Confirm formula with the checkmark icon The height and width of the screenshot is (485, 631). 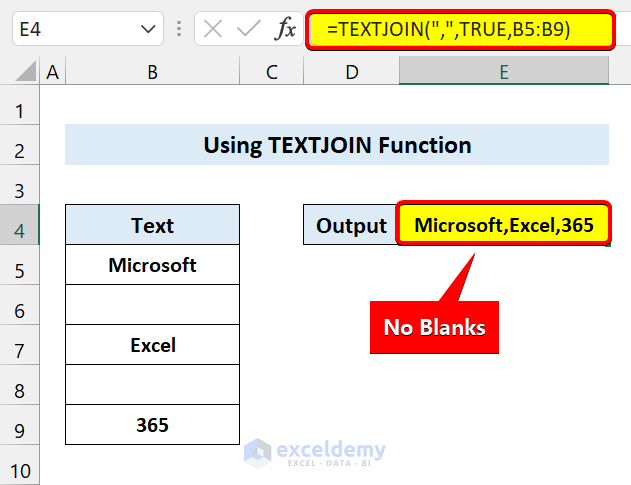248,29
